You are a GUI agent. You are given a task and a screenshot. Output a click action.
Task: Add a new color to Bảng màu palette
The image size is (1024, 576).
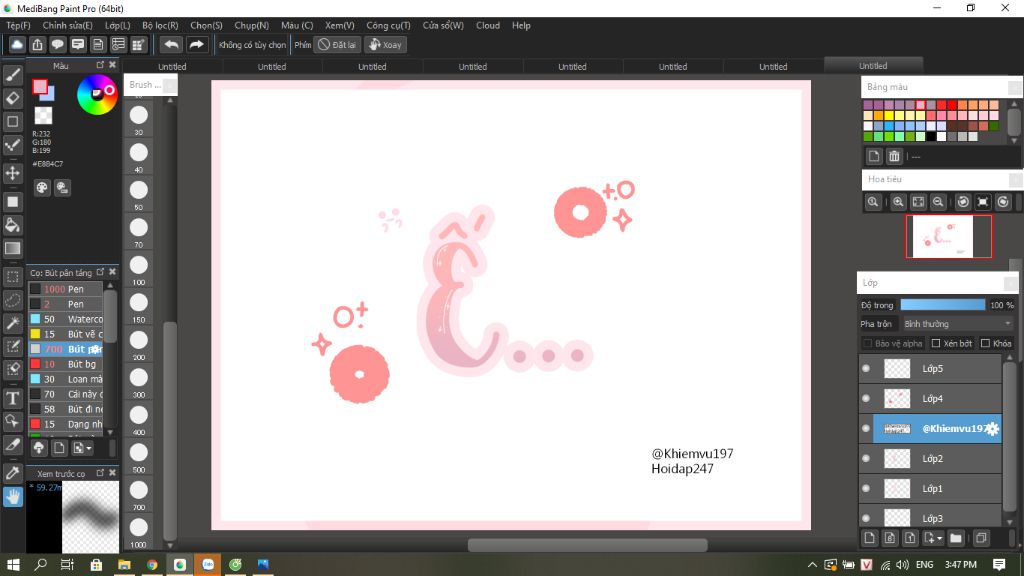click(874, 156)
